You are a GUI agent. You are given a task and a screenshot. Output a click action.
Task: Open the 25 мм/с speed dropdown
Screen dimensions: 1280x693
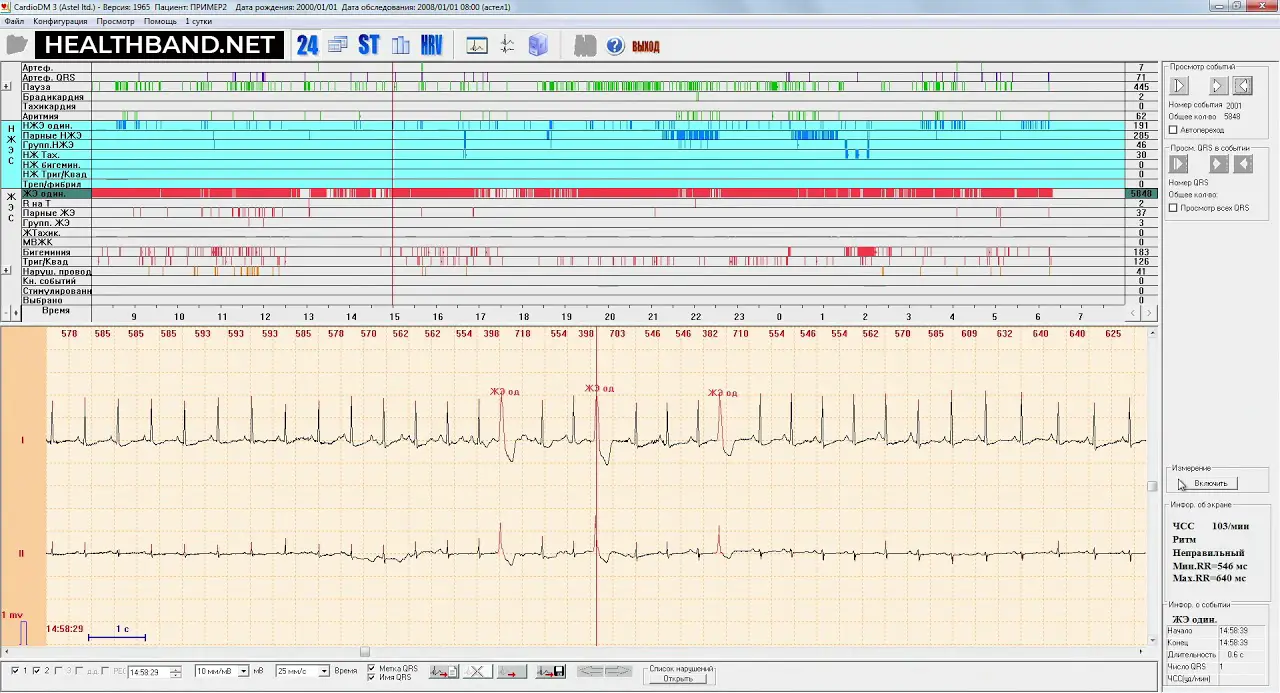(x=323, y=671)
